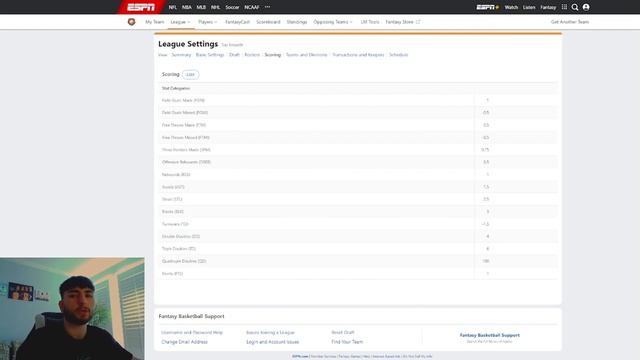Select the Offensive Rebounds (OREB) row

[358, 162]
